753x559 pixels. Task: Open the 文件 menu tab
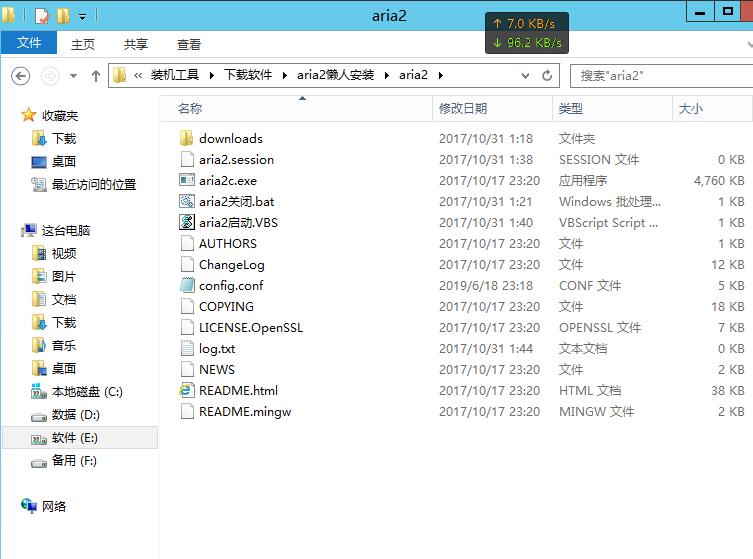point(29,44)
